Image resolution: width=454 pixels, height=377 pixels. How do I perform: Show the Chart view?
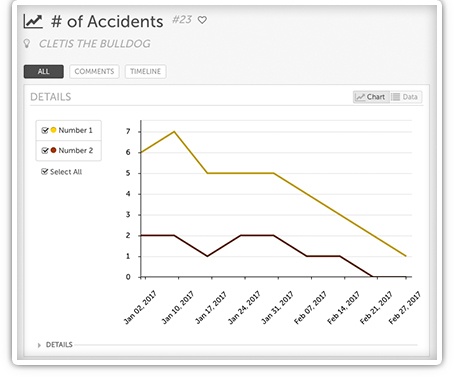pos(371,97)
